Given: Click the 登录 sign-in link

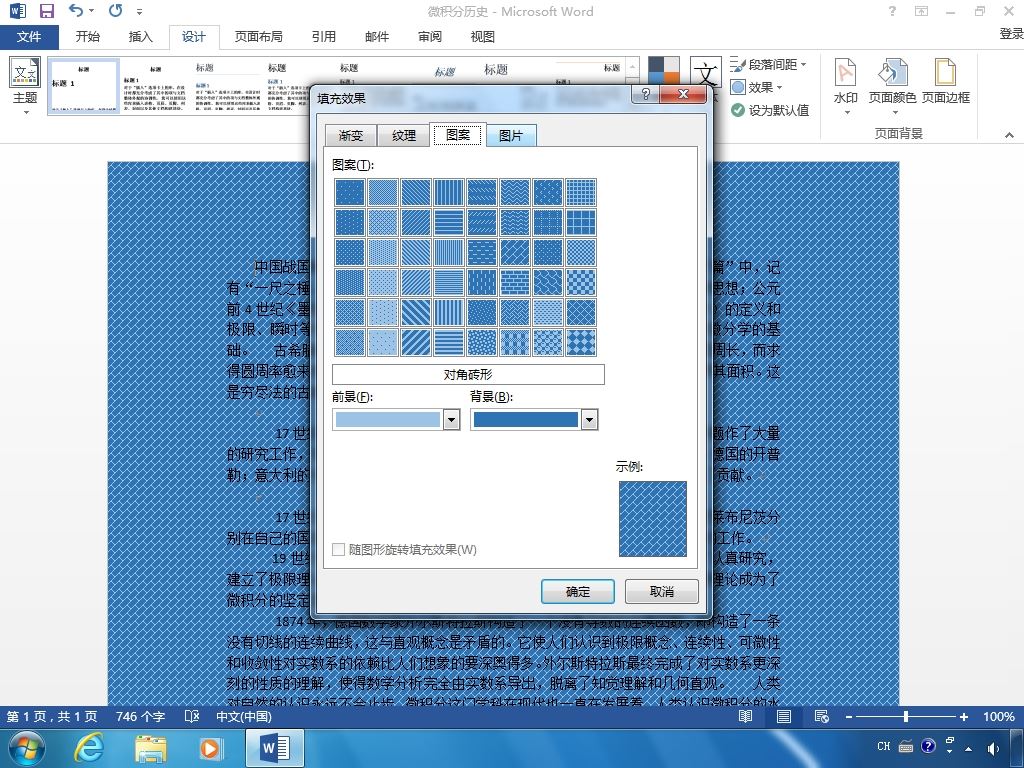Looking at the screenshot, I should [x=1012, y=33].
